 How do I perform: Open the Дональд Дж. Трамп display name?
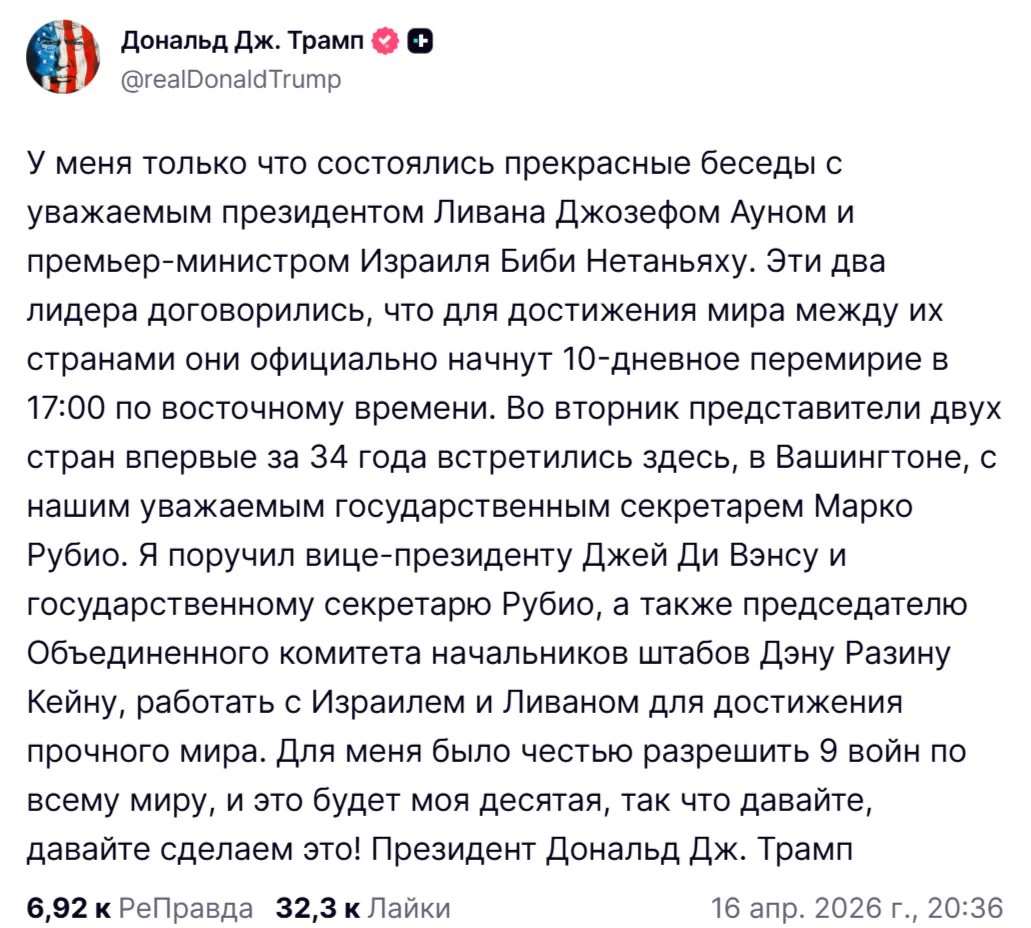pyautogui.click(x=243, y=41)
